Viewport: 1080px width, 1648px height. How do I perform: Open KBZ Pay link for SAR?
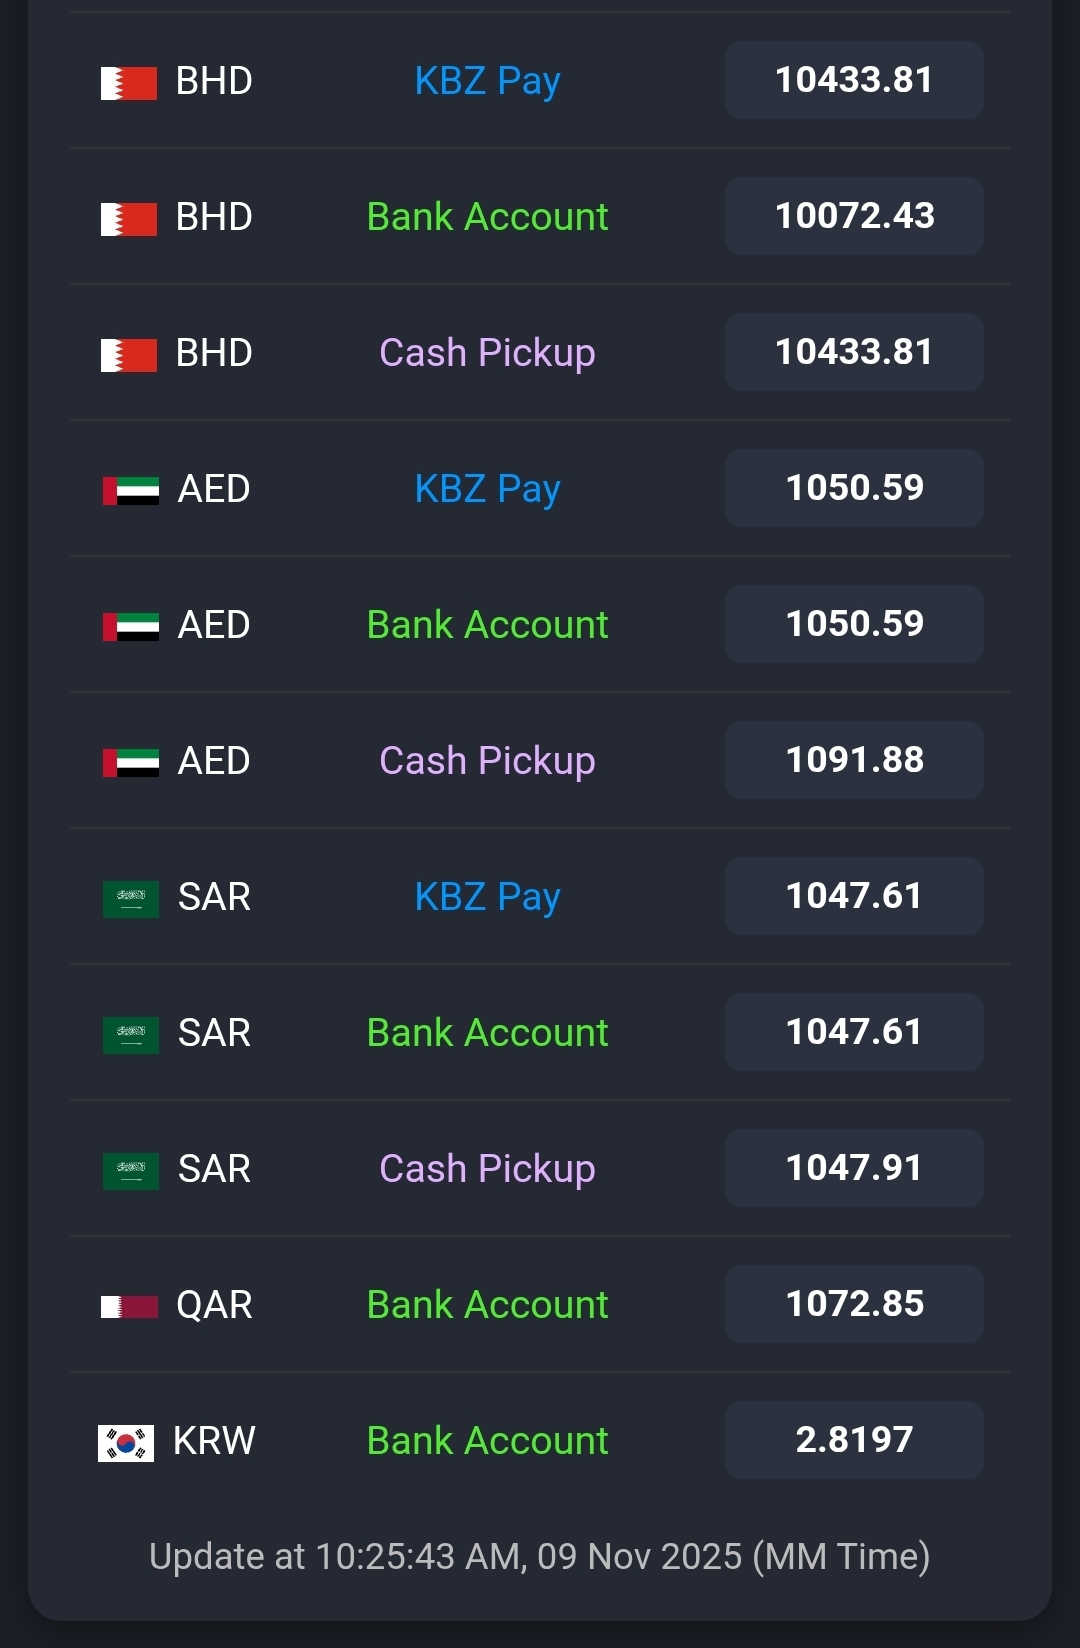click(487, 897)
